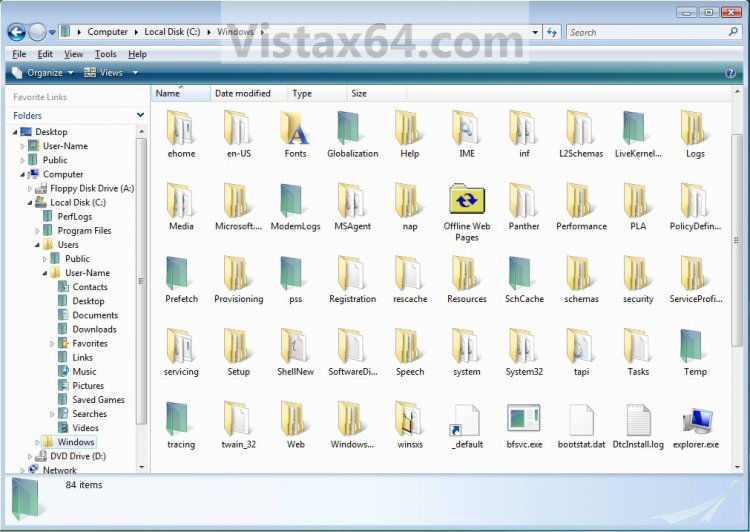Expand the Favorites tree node
The width and height of the screenshot is (750, 532).
tap(52, 344)
